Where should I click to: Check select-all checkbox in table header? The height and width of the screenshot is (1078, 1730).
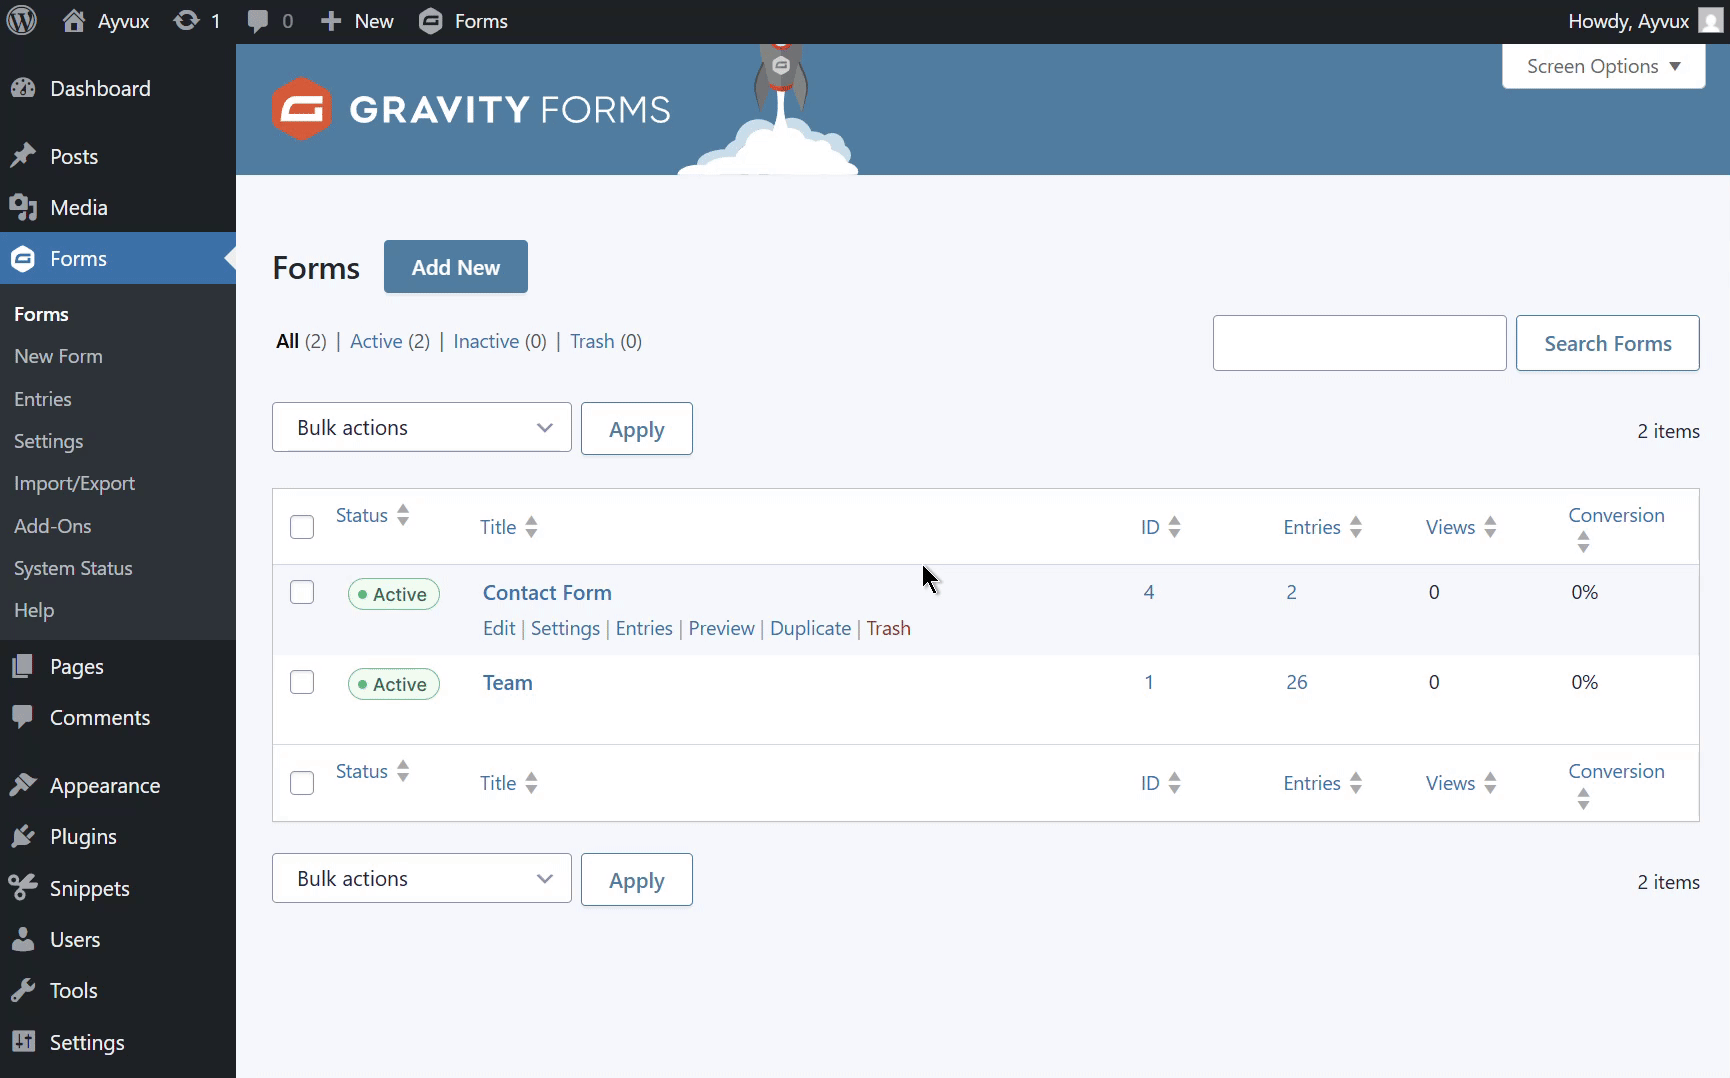[302, 527]
